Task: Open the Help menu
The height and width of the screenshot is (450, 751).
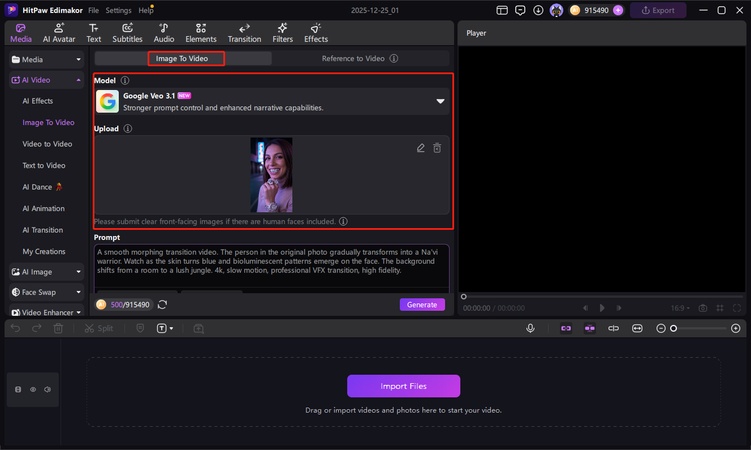Action: (x=145, y=10)
